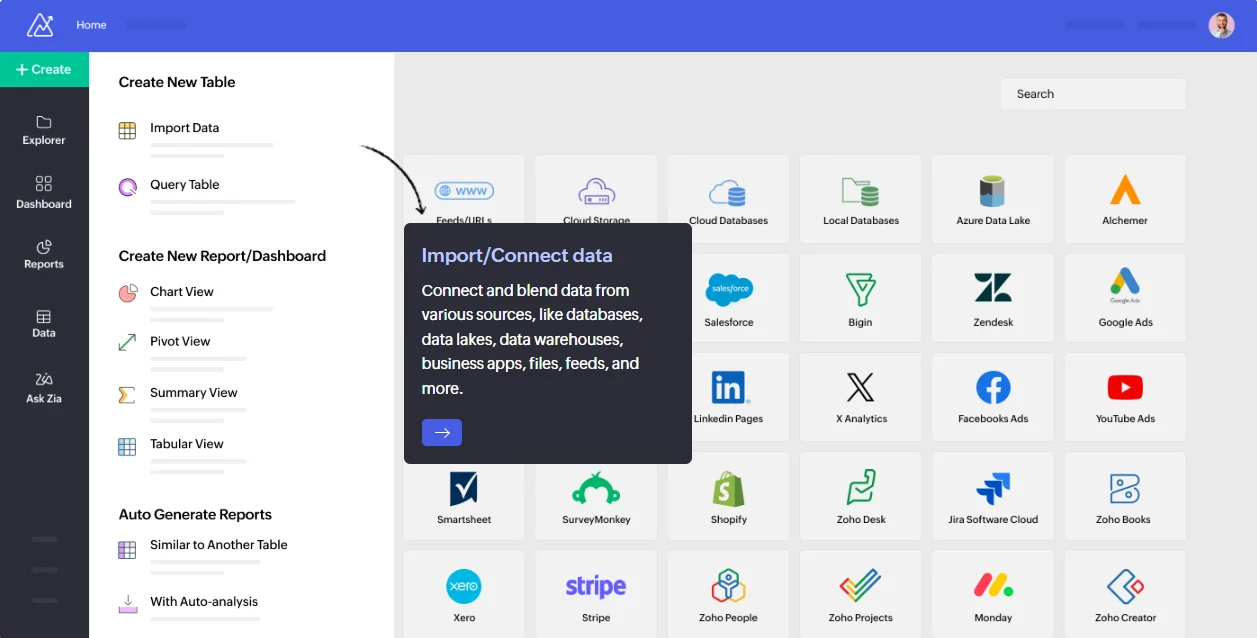Open Ask Zia from the sidebar

pyautogui.click(x=43, y=385)
